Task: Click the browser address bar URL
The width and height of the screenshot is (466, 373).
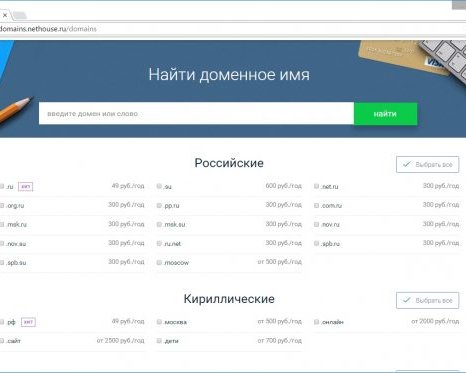Action: (48, 29)
